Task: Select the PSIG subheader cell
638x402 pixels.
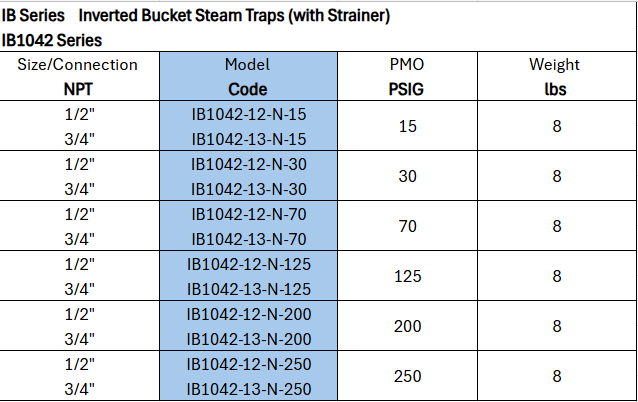Action: pos(407,88)
